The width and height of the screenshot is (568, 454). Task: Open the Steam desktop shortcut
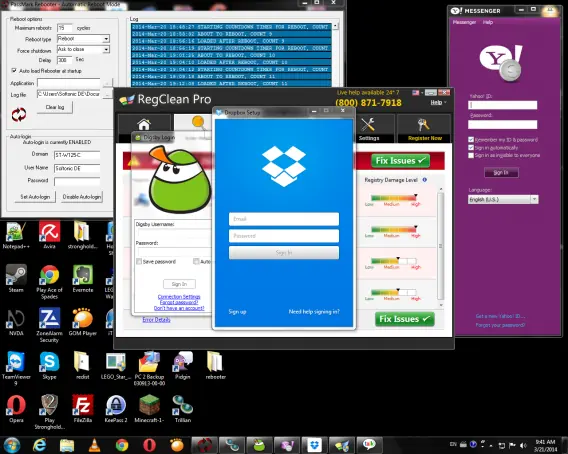click(16, 279)
